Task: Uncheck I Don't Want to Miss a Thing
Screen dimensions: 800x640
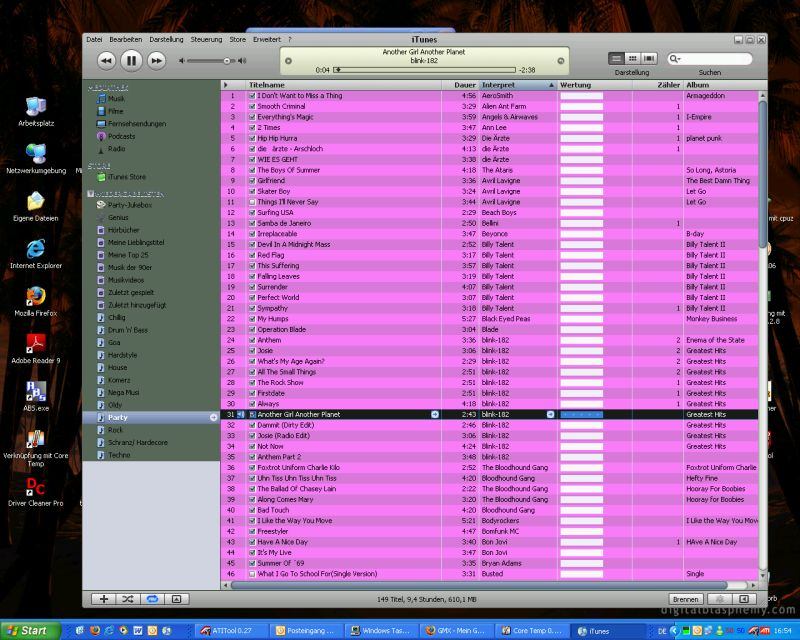Action: click(252, 95)
